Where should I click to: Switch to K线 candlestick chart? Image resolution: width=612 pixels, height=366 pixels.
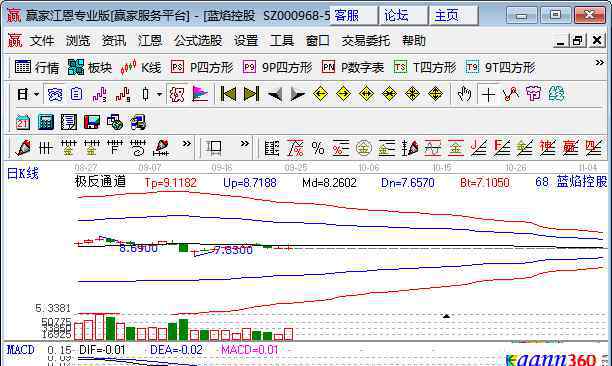[141, 68]
